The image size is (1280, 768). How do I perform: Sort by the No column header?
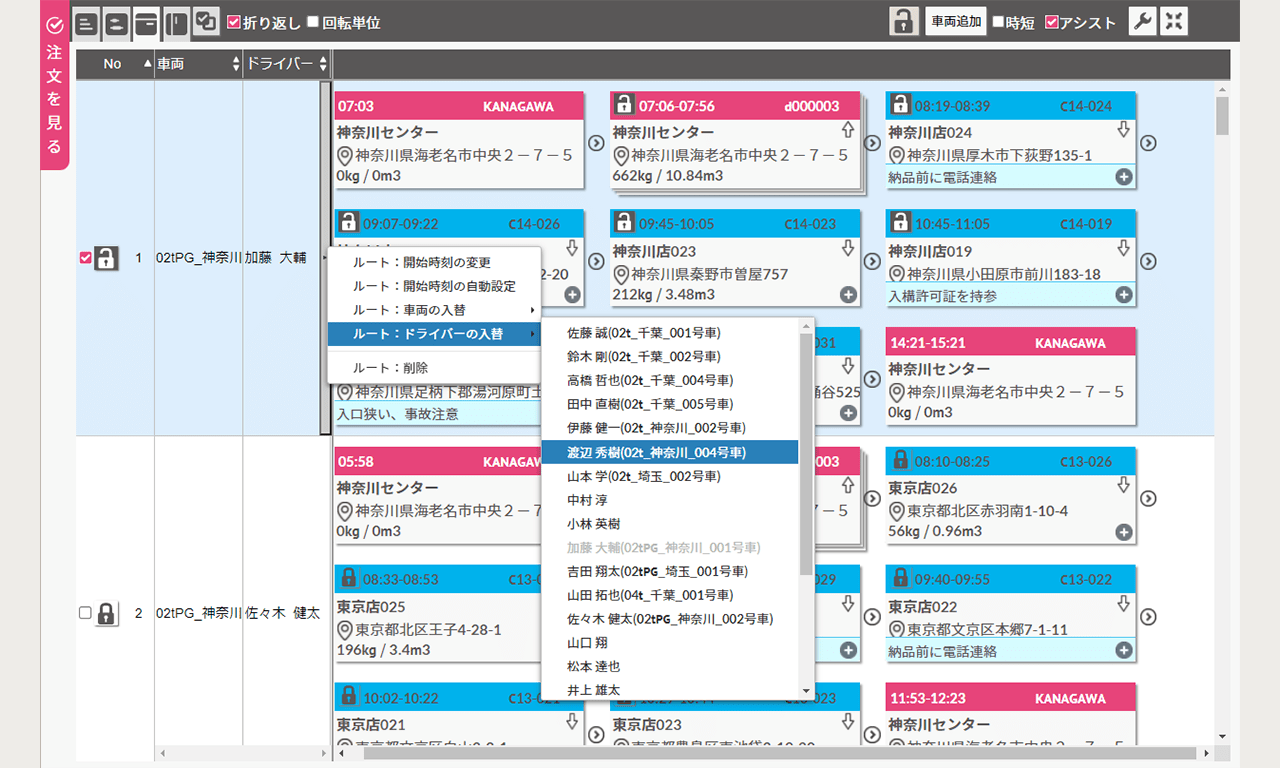(x=115, y=64)
